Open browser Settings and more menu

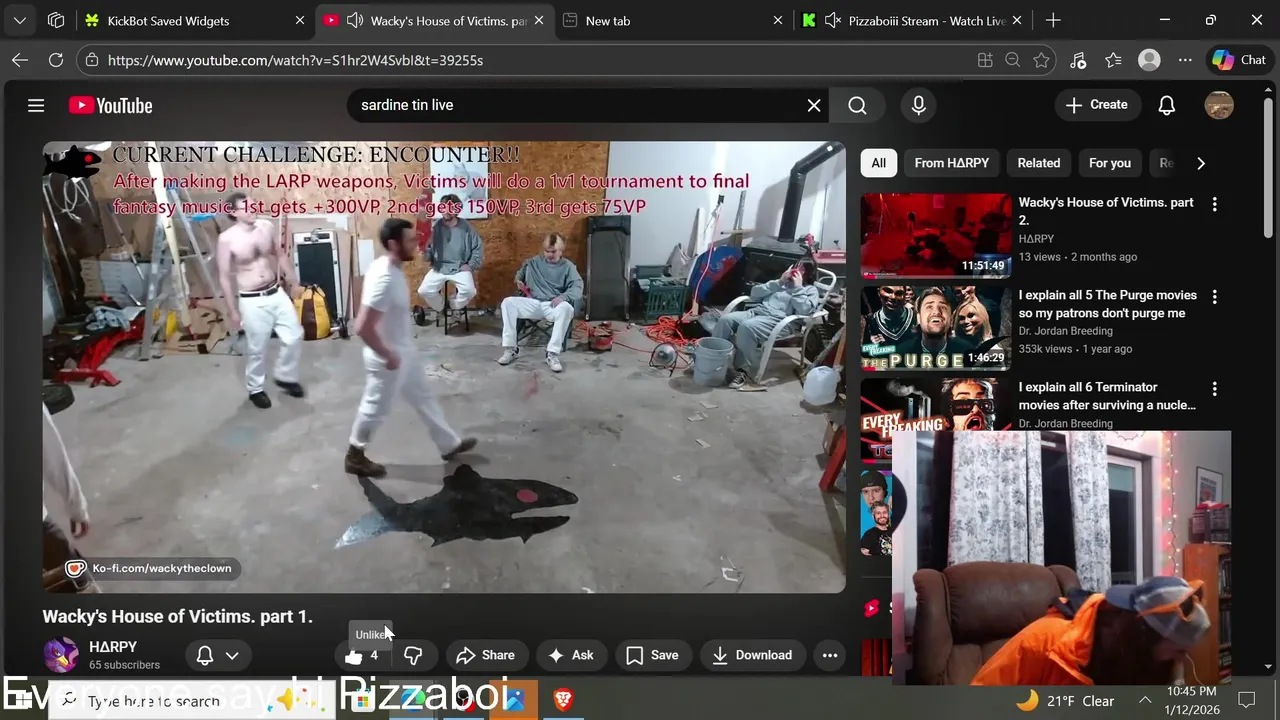pos(1185,60)
